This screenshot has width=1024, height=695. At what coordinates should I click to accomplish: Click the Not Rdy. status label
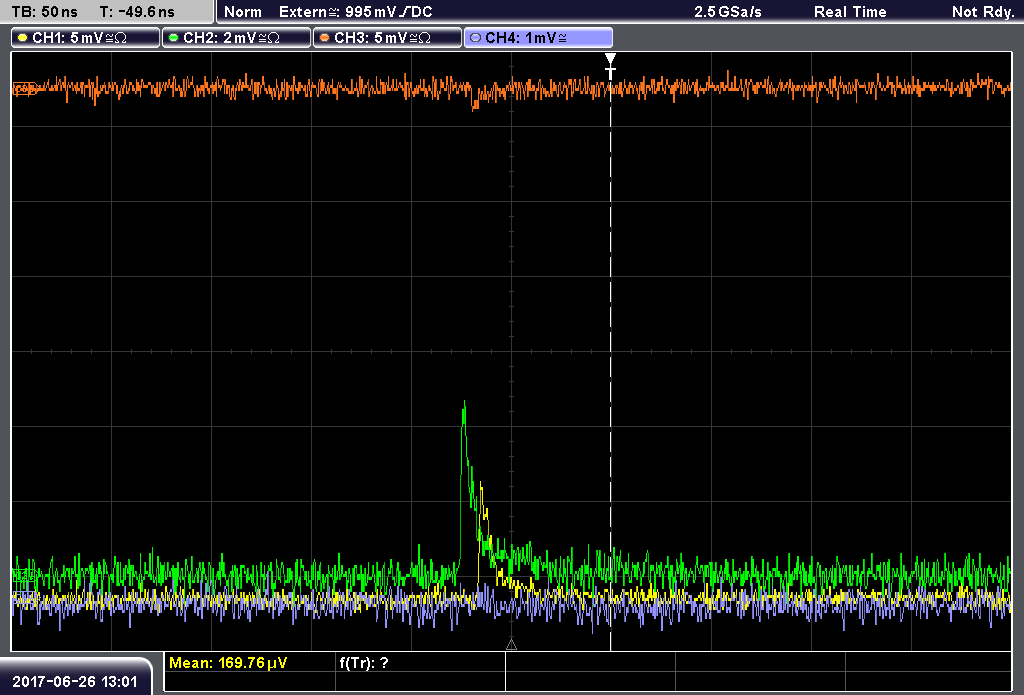(983, 12)
